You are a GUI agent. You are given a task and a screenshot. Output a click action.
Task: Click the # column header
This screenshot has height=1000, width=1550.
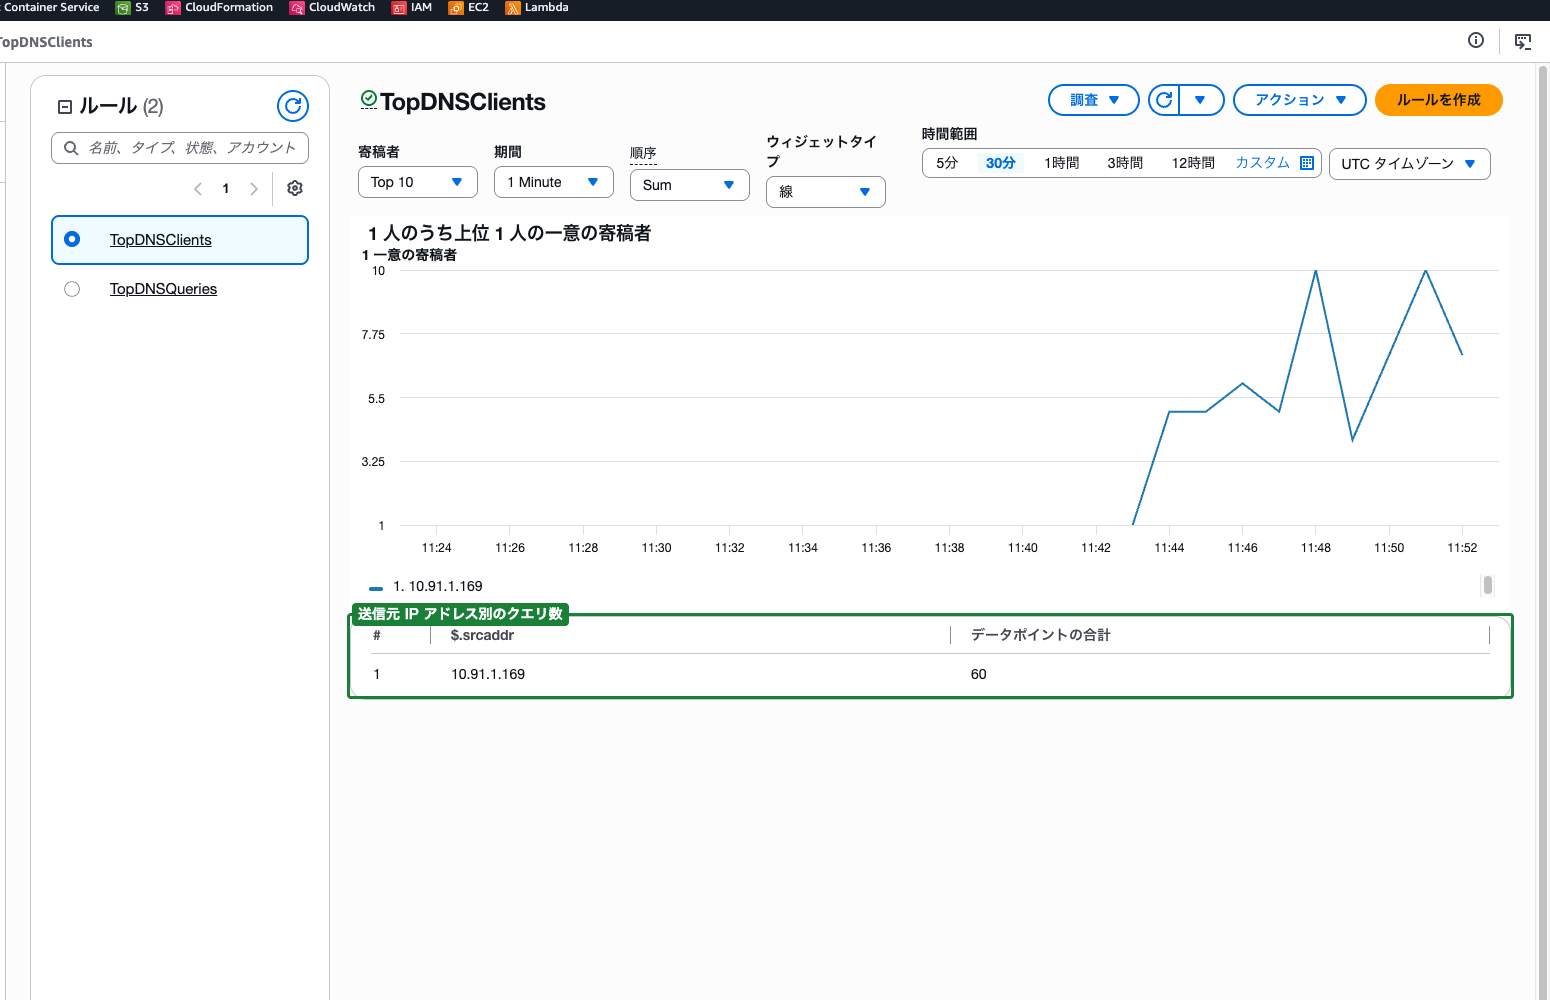(x=377, y=635)
